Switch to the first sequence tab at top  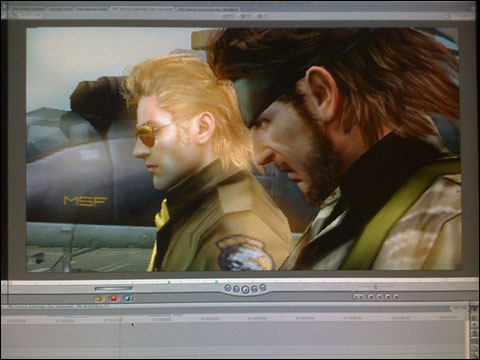[28, 9]
